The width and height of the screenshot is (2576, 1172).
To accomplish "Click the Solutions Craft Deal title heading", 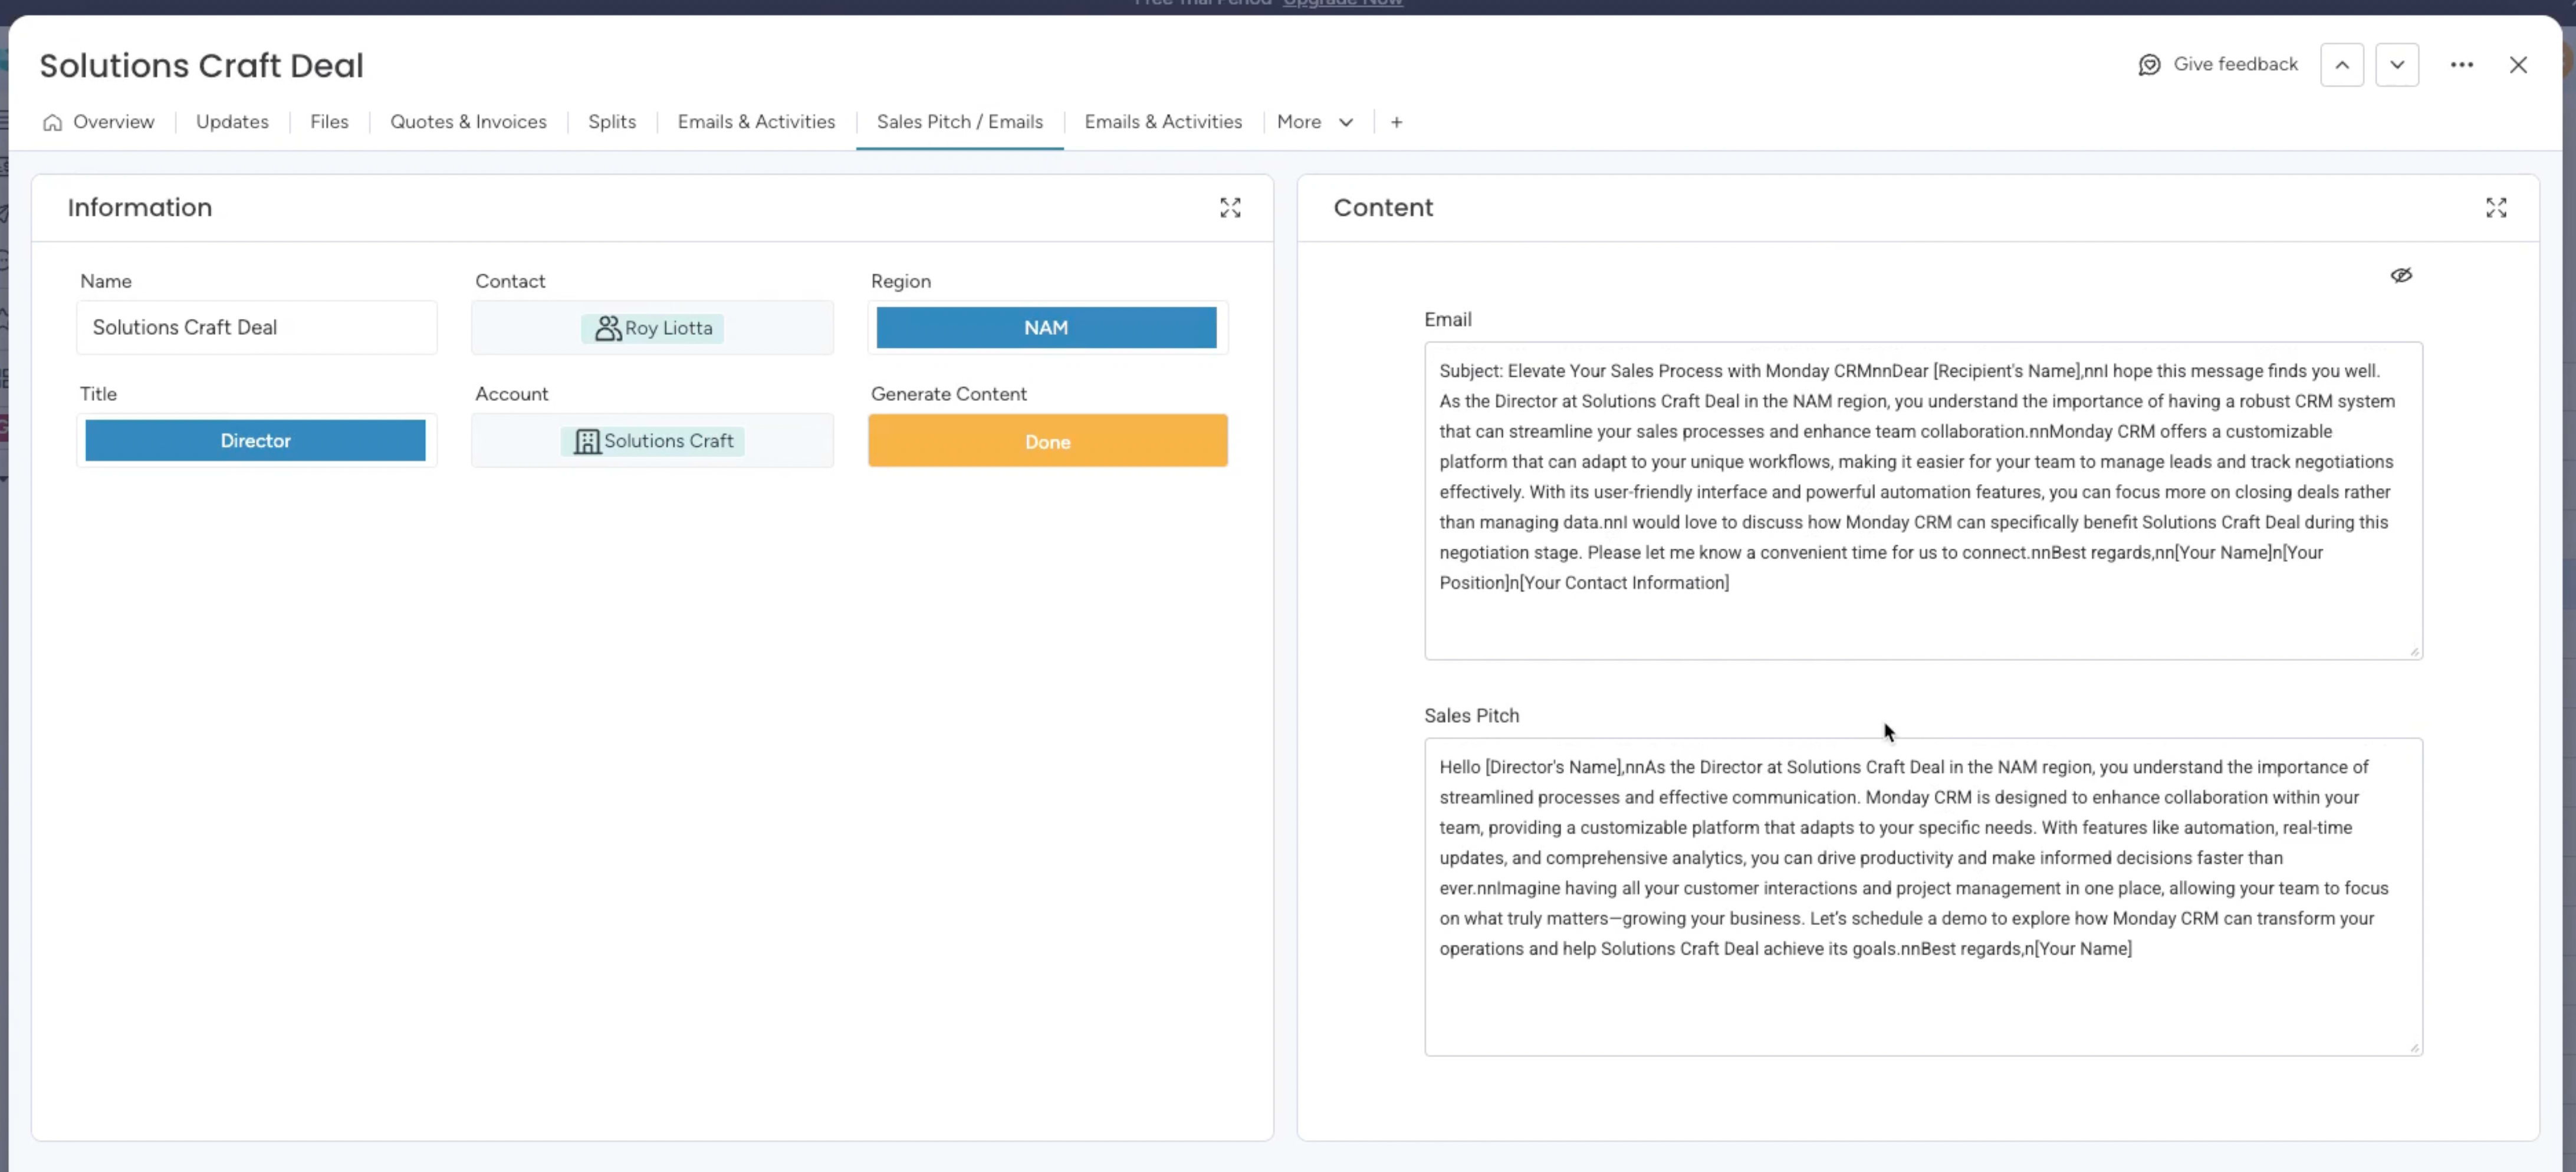I will (x=202, y=66).
